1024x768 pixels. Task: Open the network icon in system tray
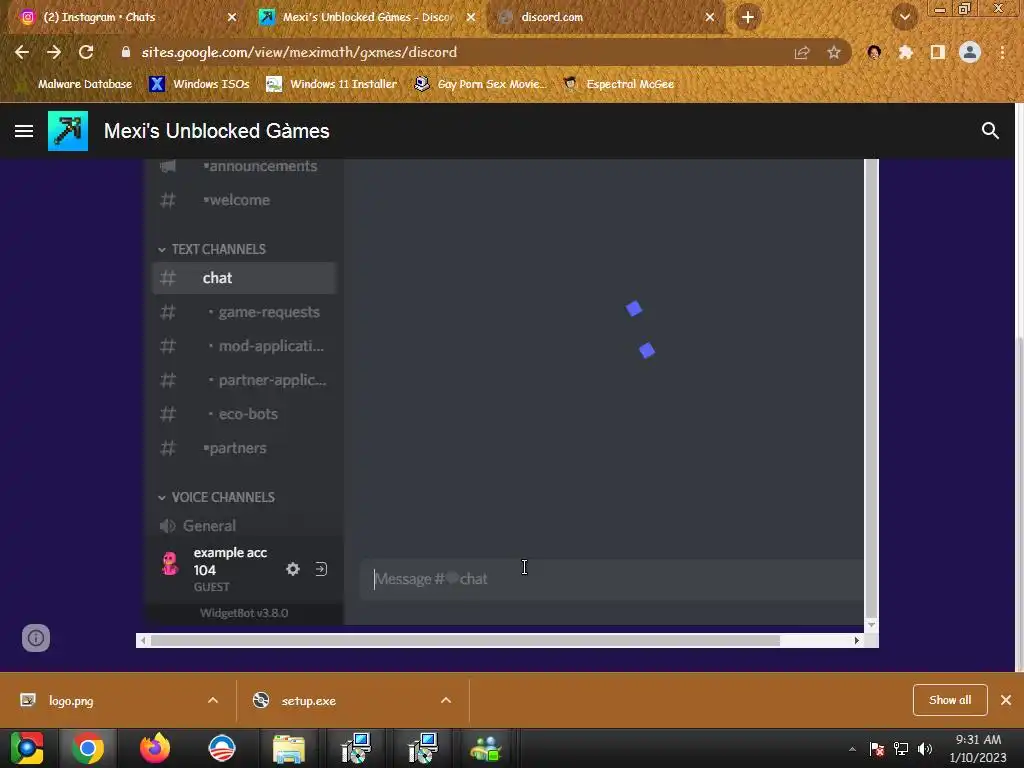pos(901,749)
